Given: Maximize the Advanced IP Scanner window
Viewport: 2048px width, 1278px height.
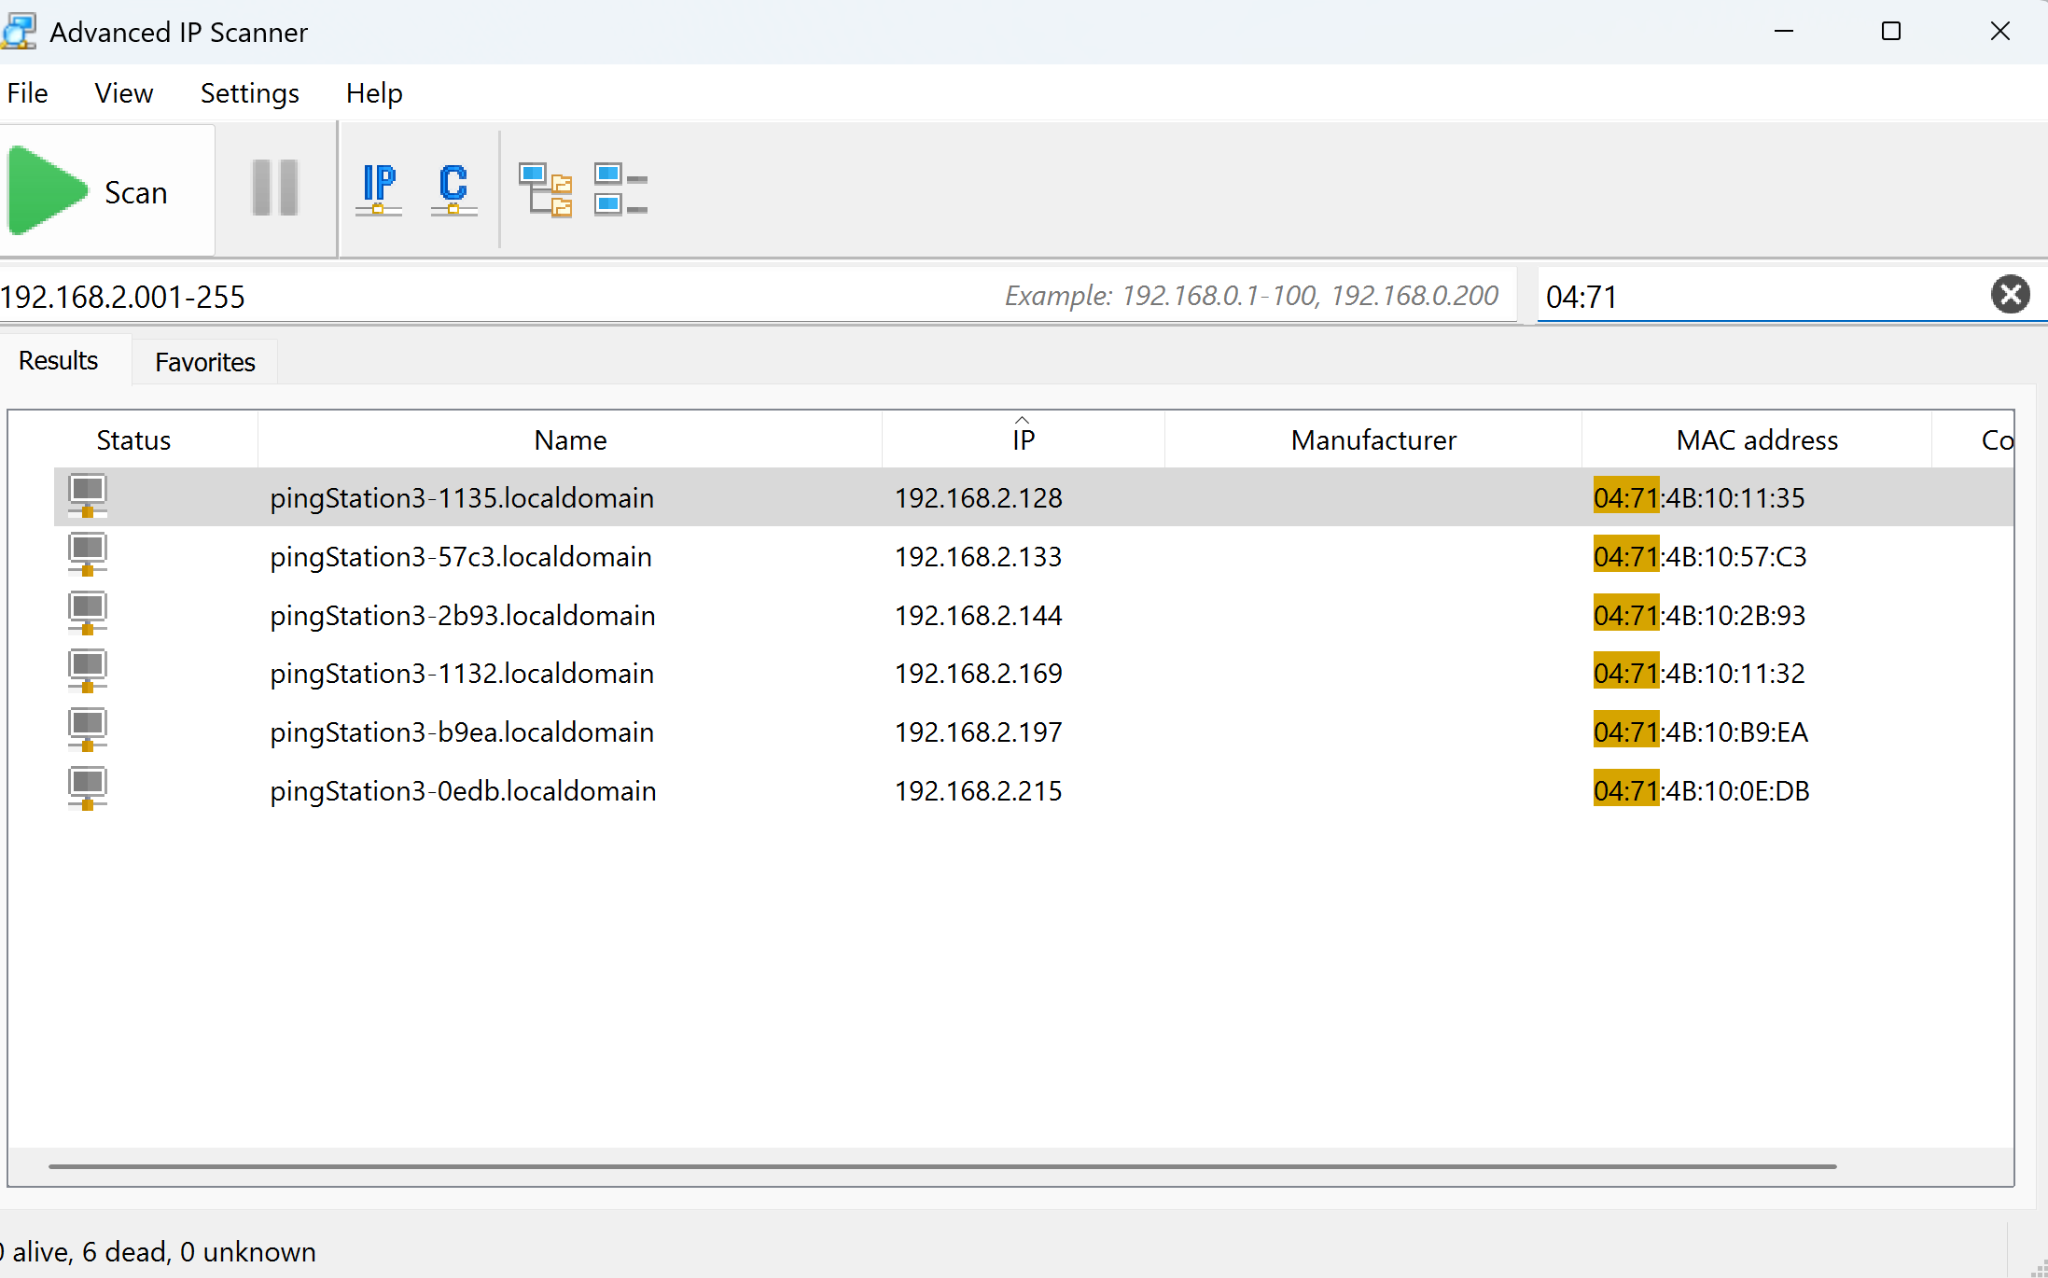Looking at the screenshot, I should [x=1891, y=32].
